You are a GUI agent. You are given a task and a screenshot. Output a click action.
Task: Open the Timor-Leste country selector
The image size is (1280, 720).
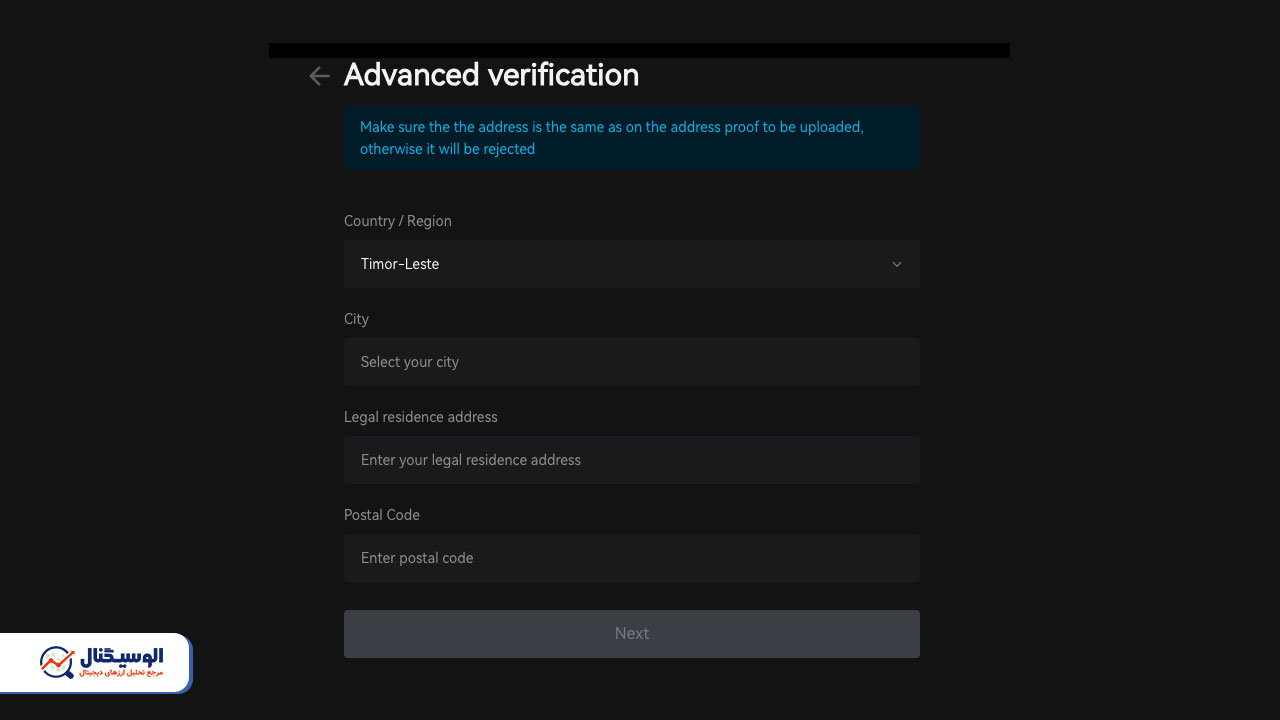[x=632, y=264]
